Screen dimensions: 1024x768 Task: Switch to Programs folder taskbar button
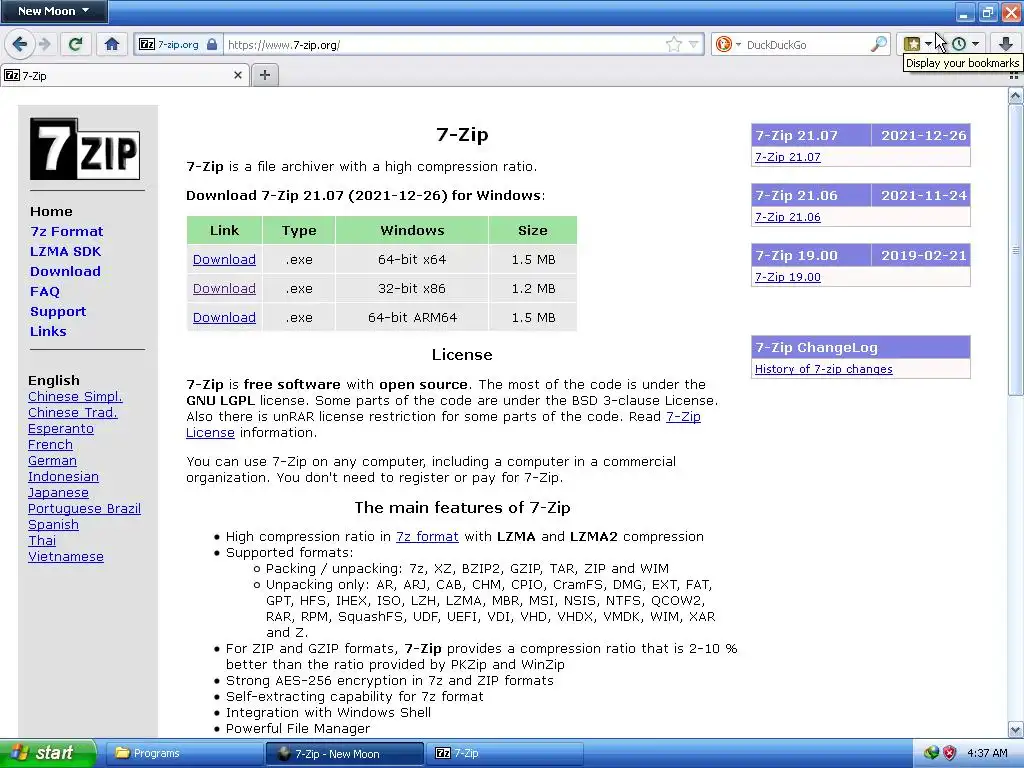click(183, 753)
